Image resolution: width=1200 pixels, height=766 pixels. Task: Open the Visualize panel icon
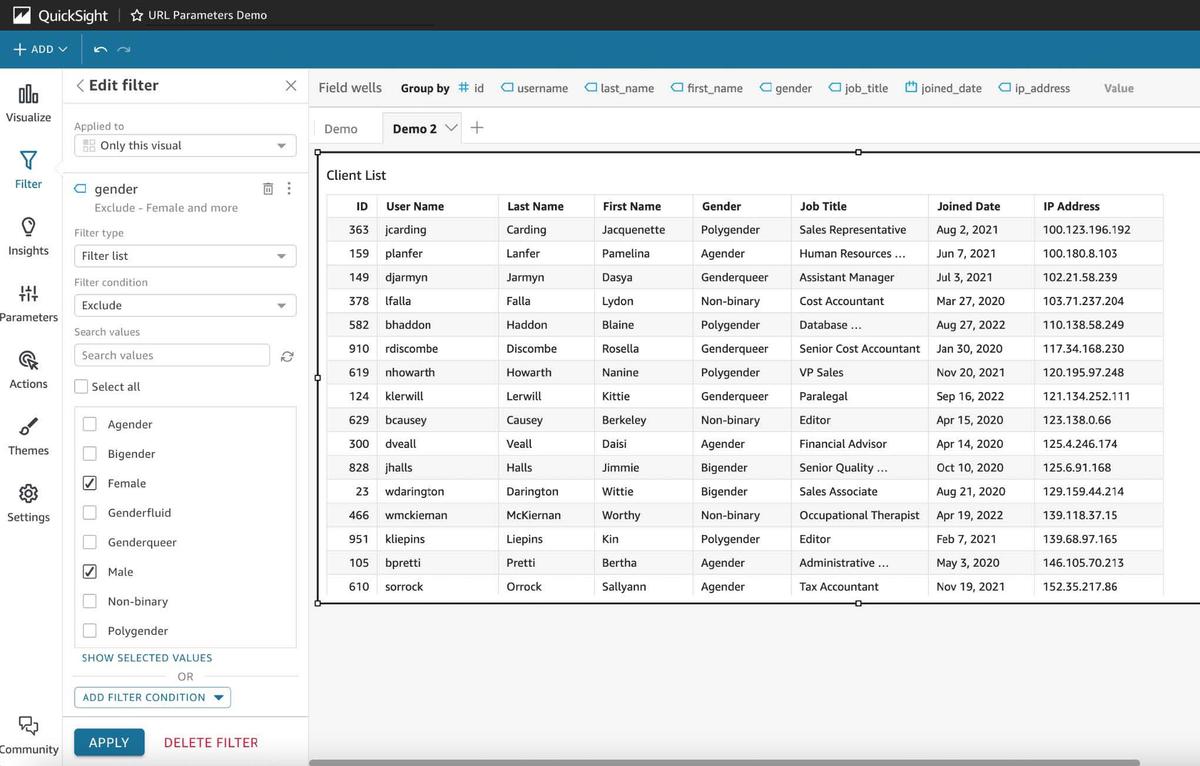point(28,95)
